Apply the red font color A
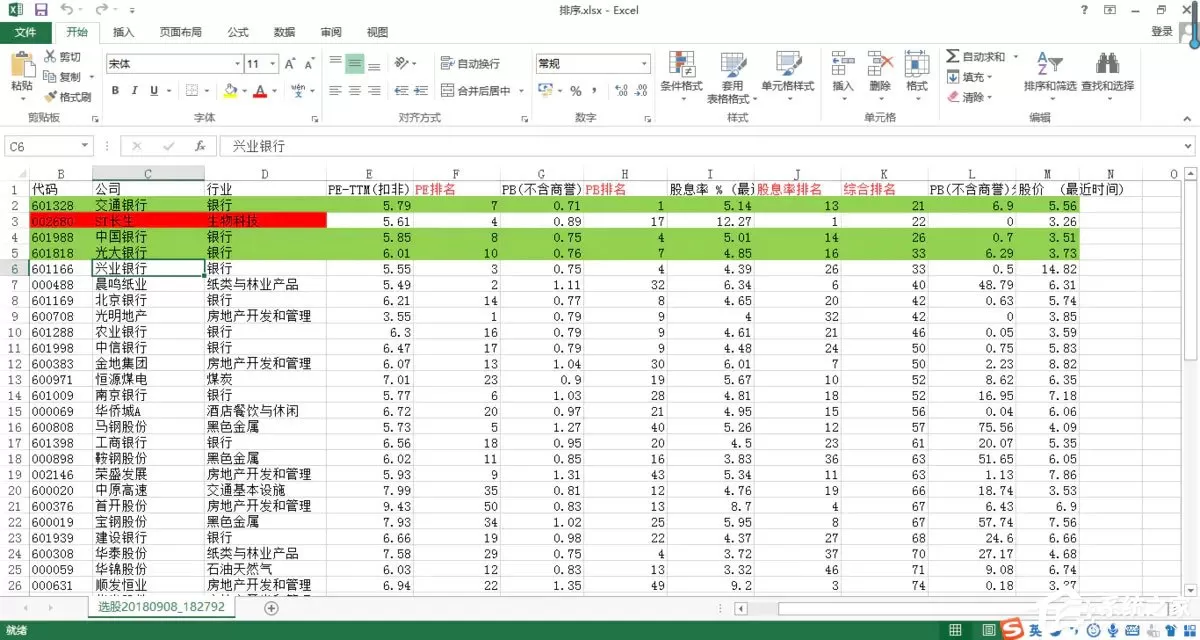Screen dimensions: 1200x640 pos(260,91)
